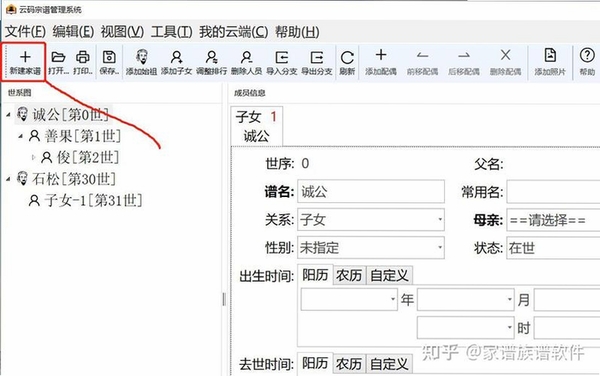Open the 状态 status dropdown showing 在世

click(x=553, y=247)
